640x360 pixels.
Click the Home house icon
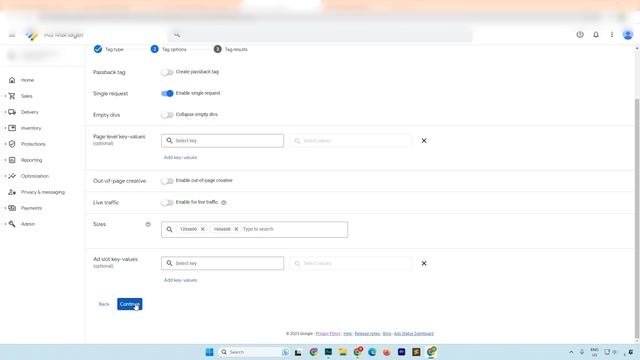click(12, 80)
